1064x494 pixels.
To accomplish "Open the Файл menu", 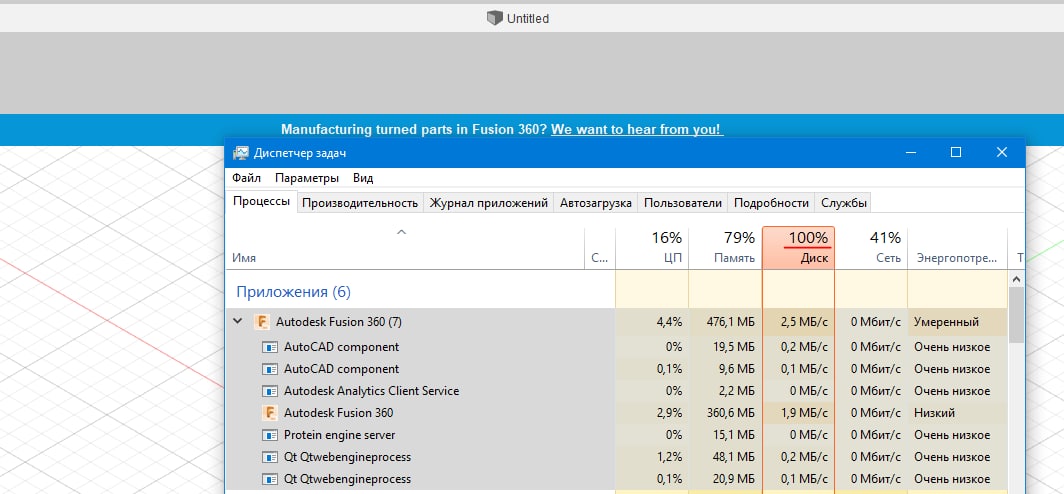I will (x=246, y=178).
